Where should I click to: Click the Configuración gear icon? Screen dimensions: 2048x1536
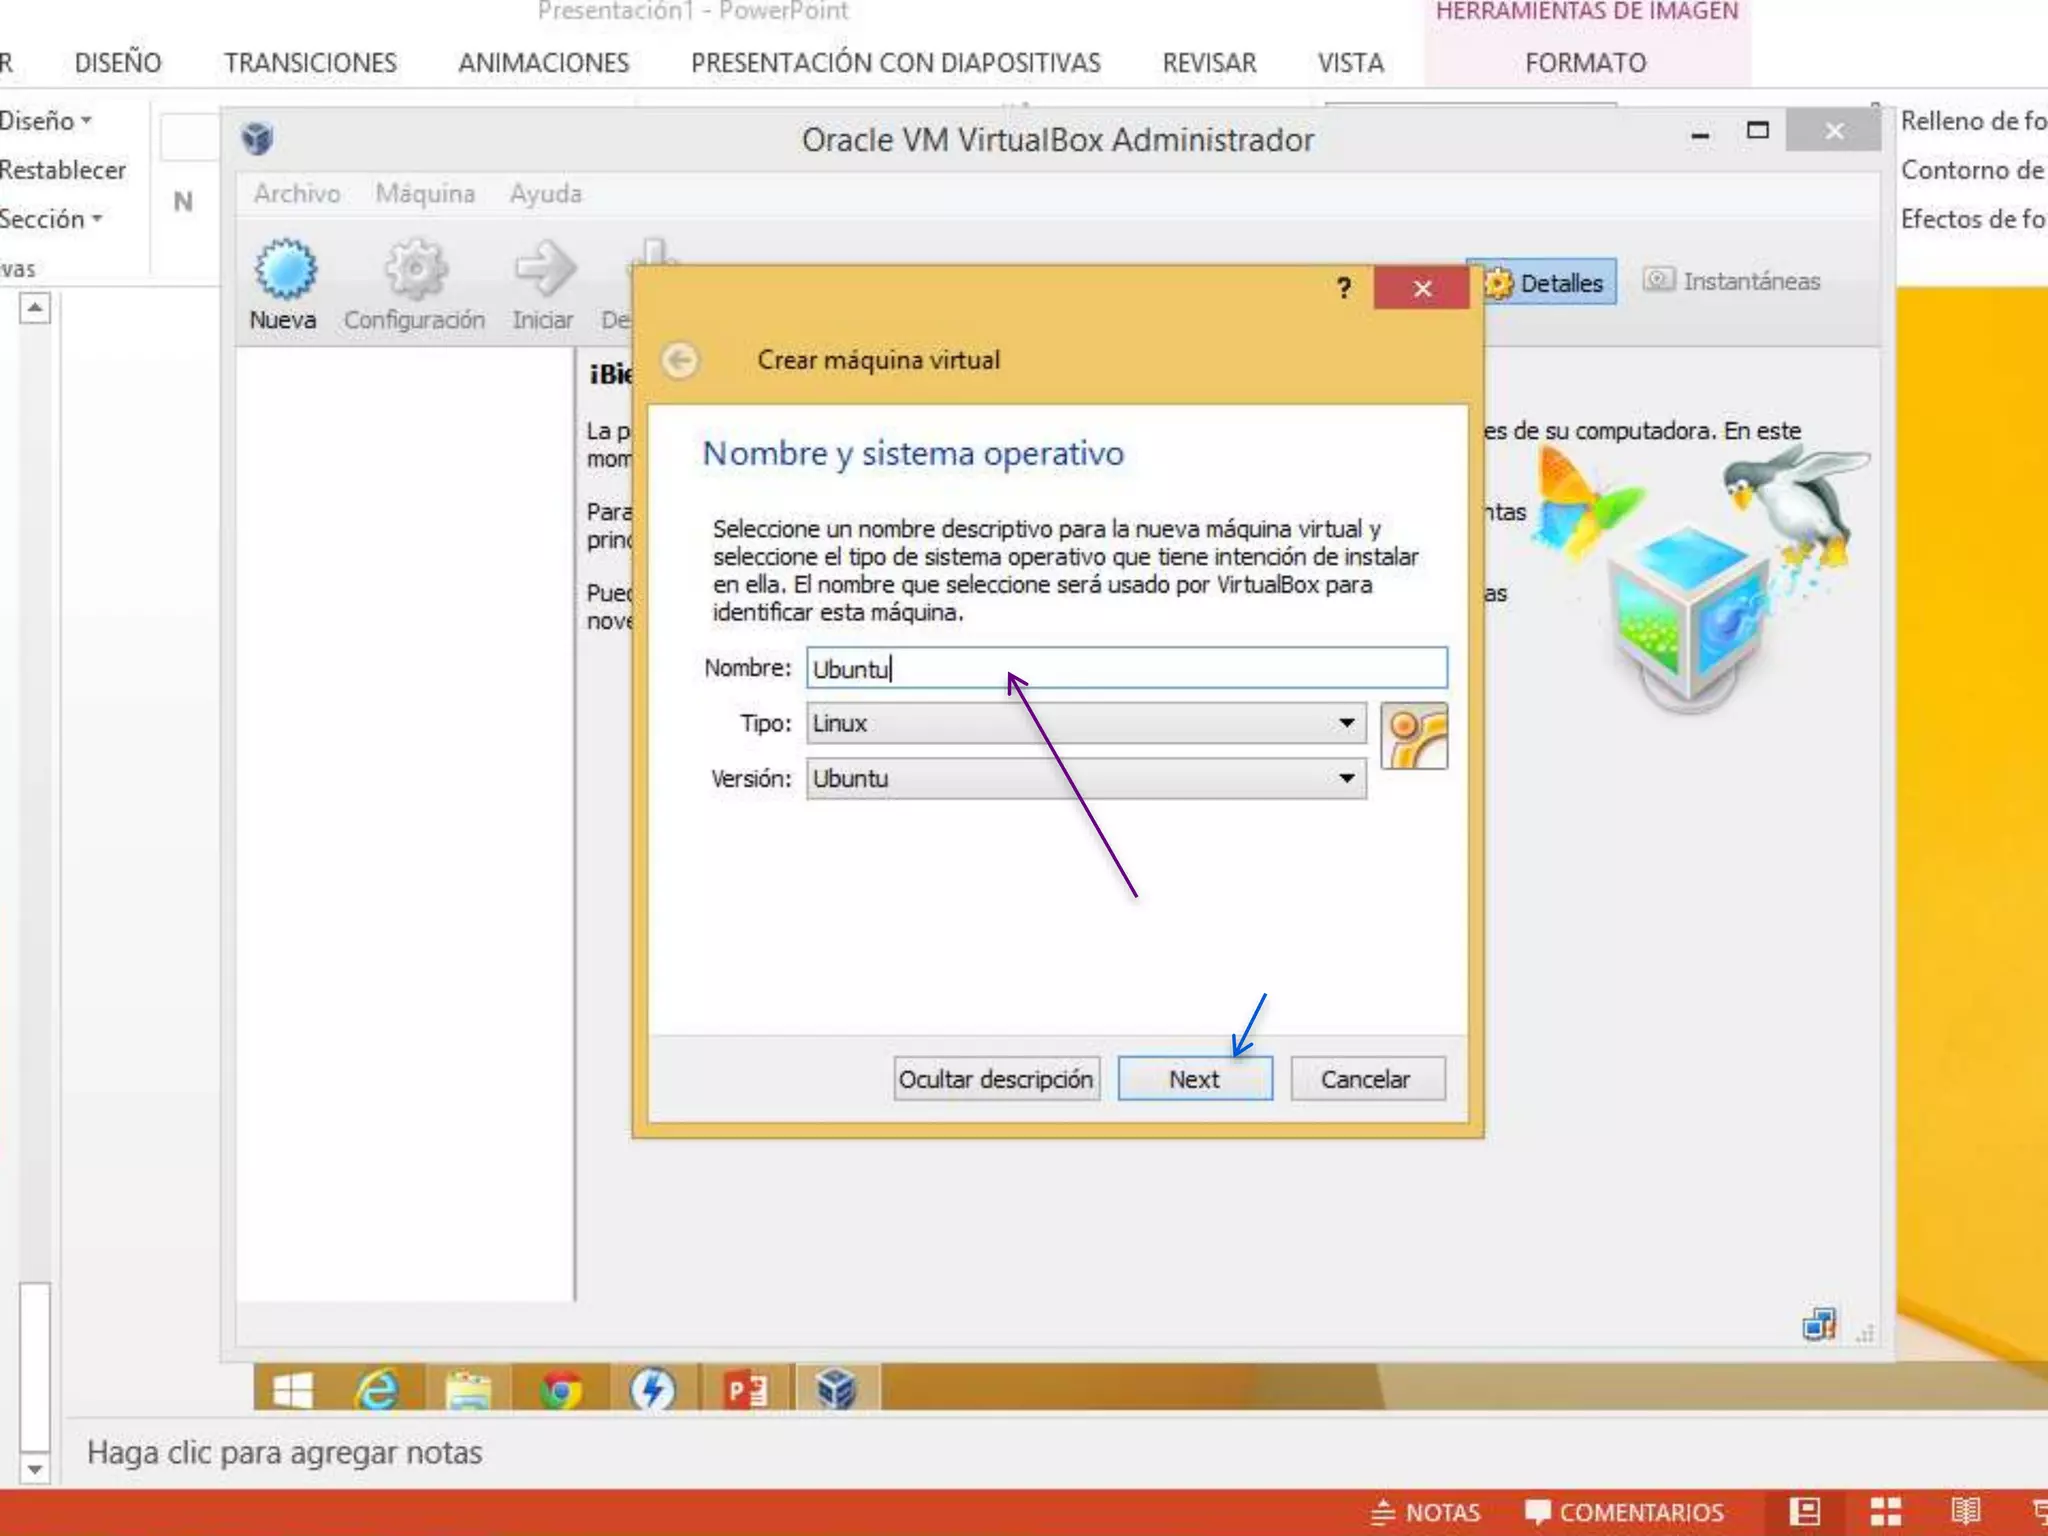415,270
